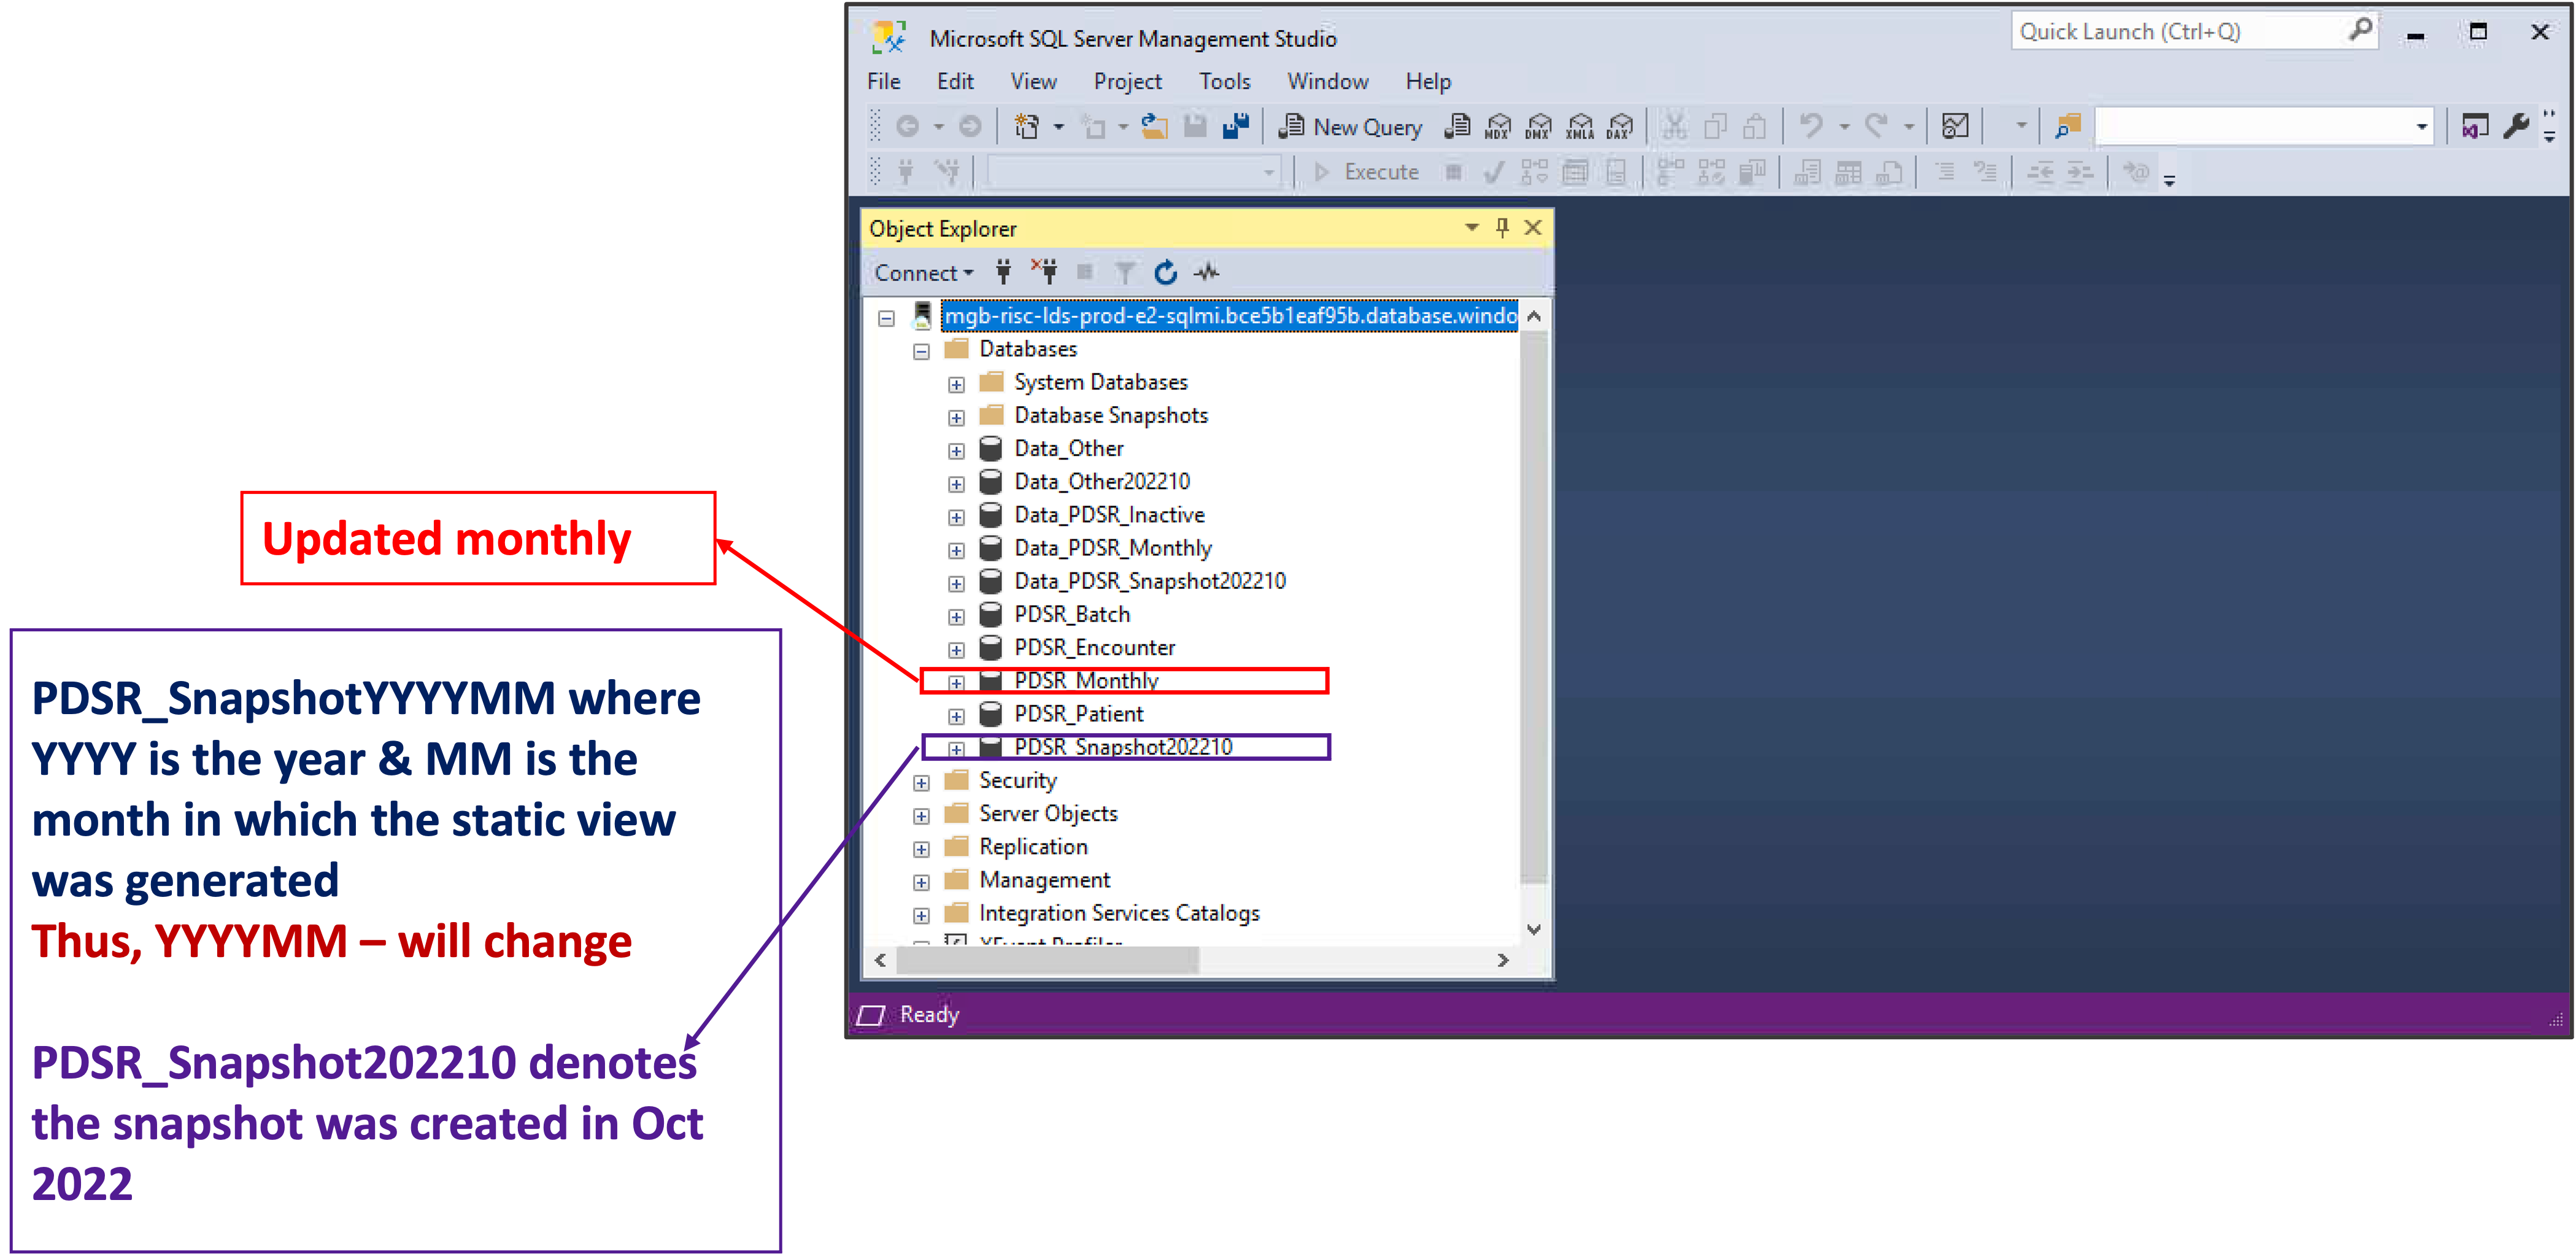Open the DMX query icon
This screenshot has height=1254, width=2576.
coord(1539,127)
